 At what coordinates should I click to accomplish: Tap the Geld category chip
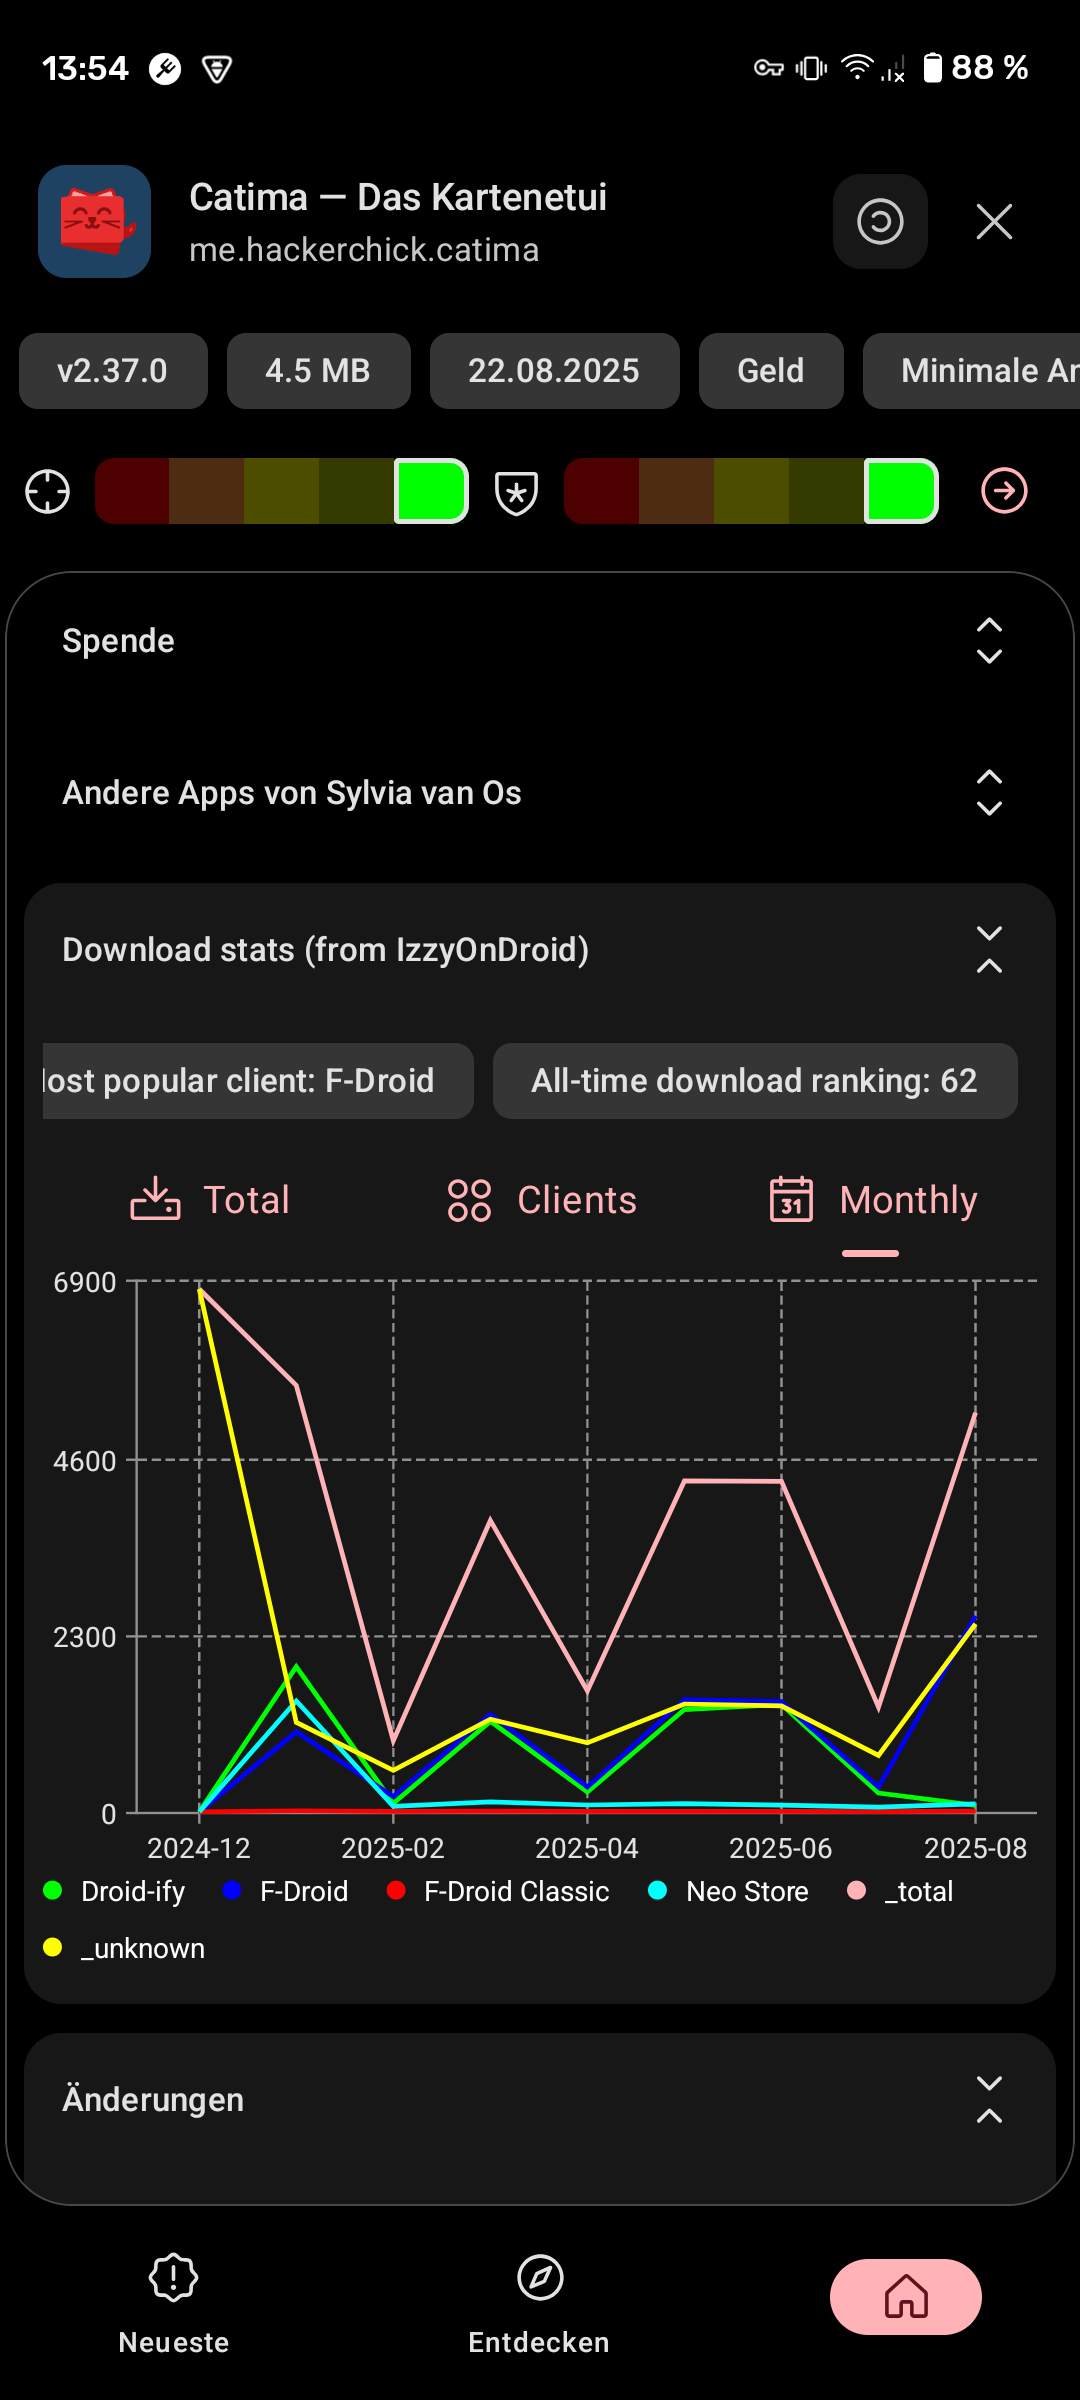point(770,371)
